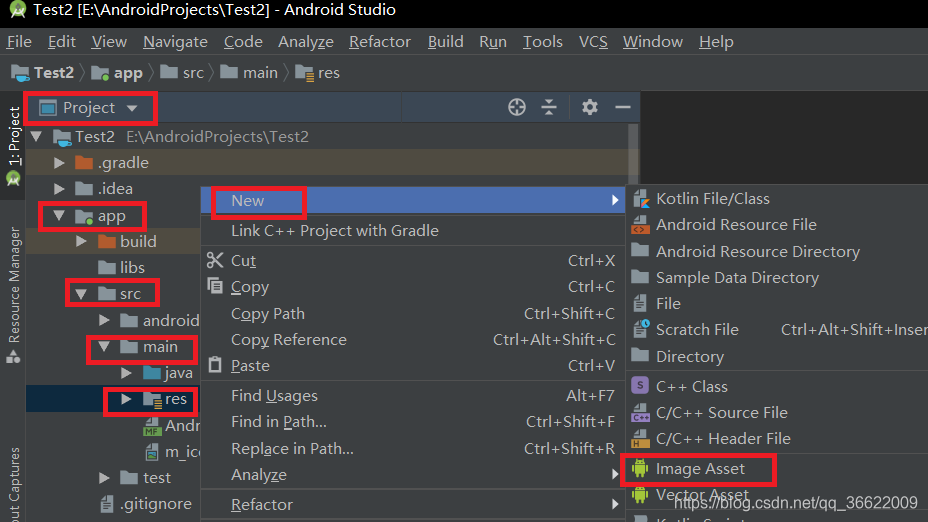
Task: Click the C/C++ Source File icon
Action: [x=640, y=413]
